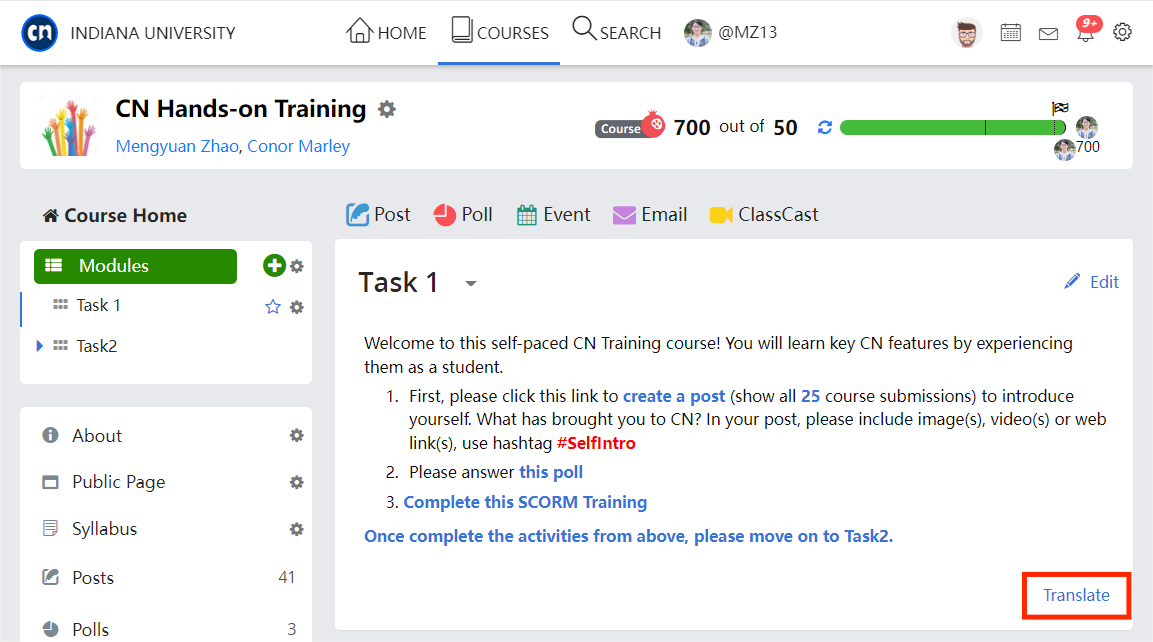The image size is (1153, 642).
Task: Open the mail envelope icon
Action: click(1048, 34)
